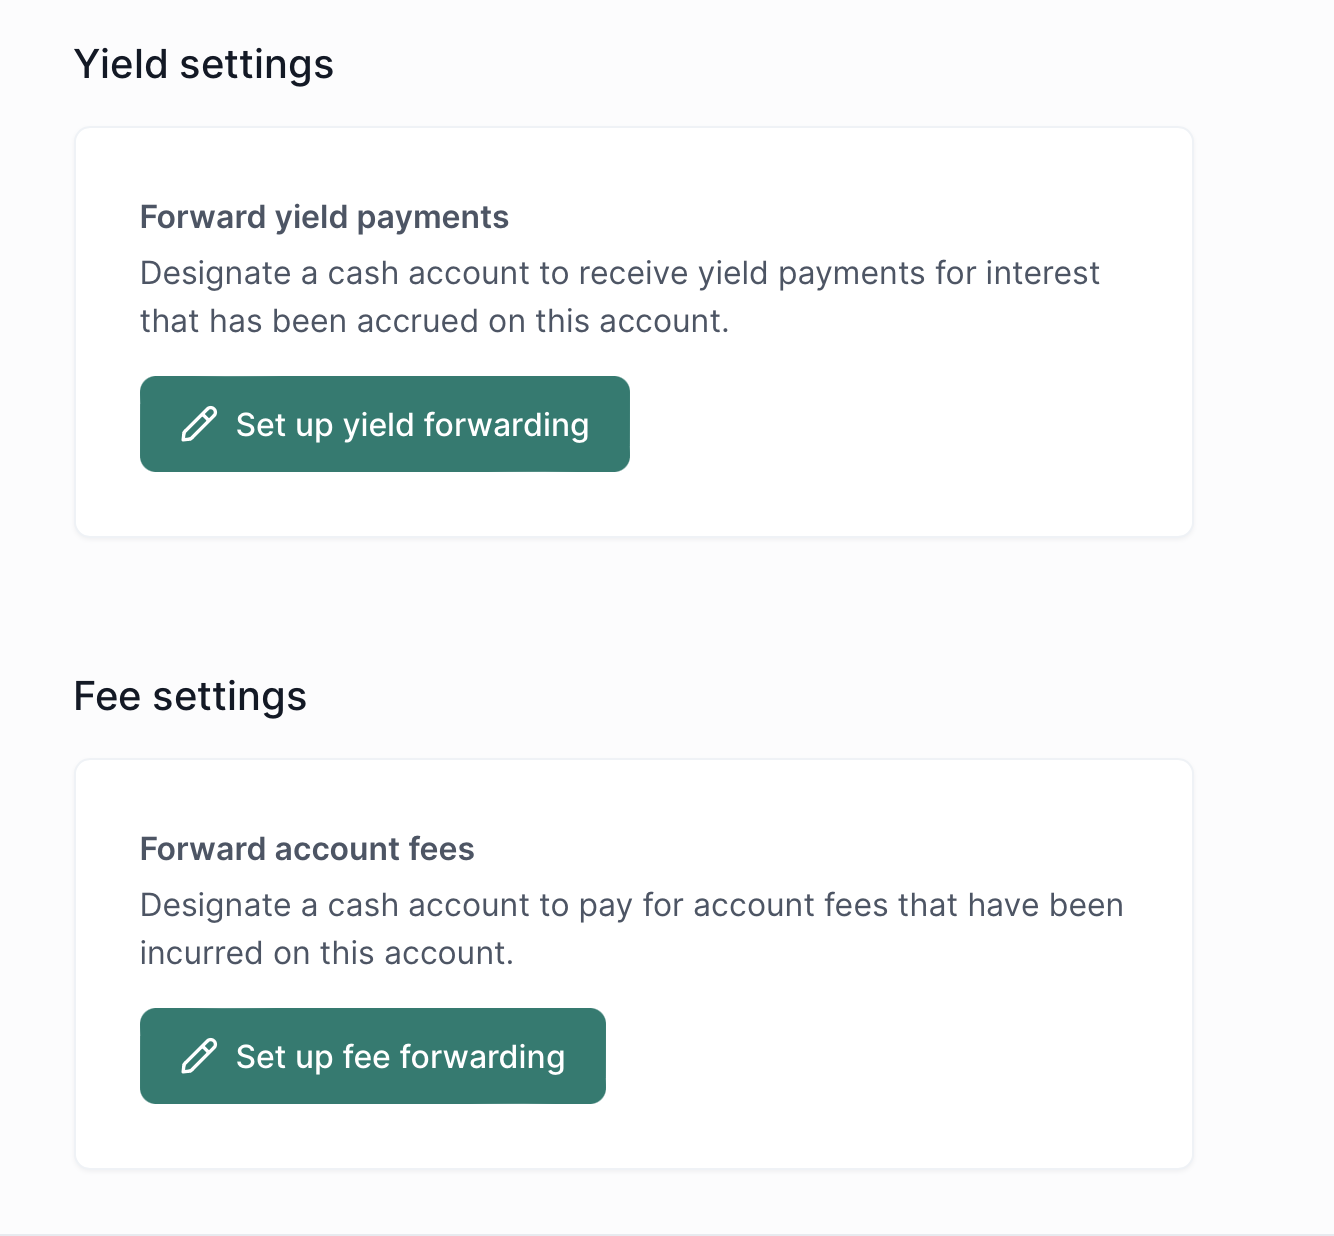Click the pencil icon for fee forwarding

tap(198, 1056)
